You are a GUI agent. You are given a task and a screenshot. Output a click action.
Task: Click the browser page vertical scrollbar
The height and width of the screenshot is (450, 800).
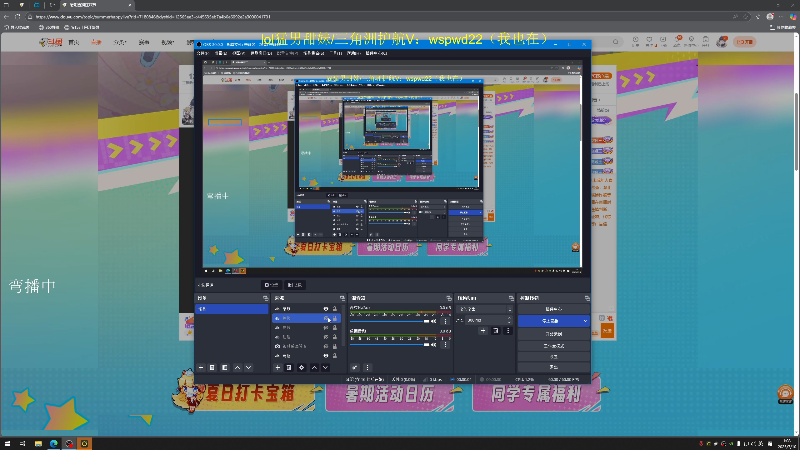[797, 133]
